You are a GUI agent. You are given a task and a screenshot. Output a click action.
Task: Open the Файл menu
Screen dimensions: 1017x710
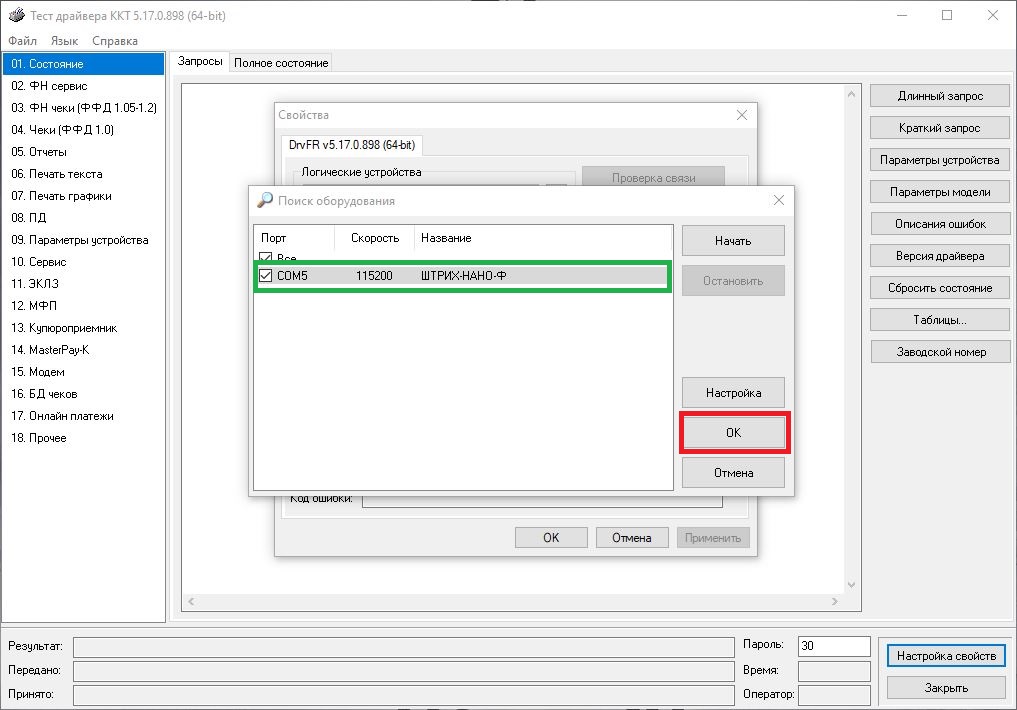pos(22,41)
